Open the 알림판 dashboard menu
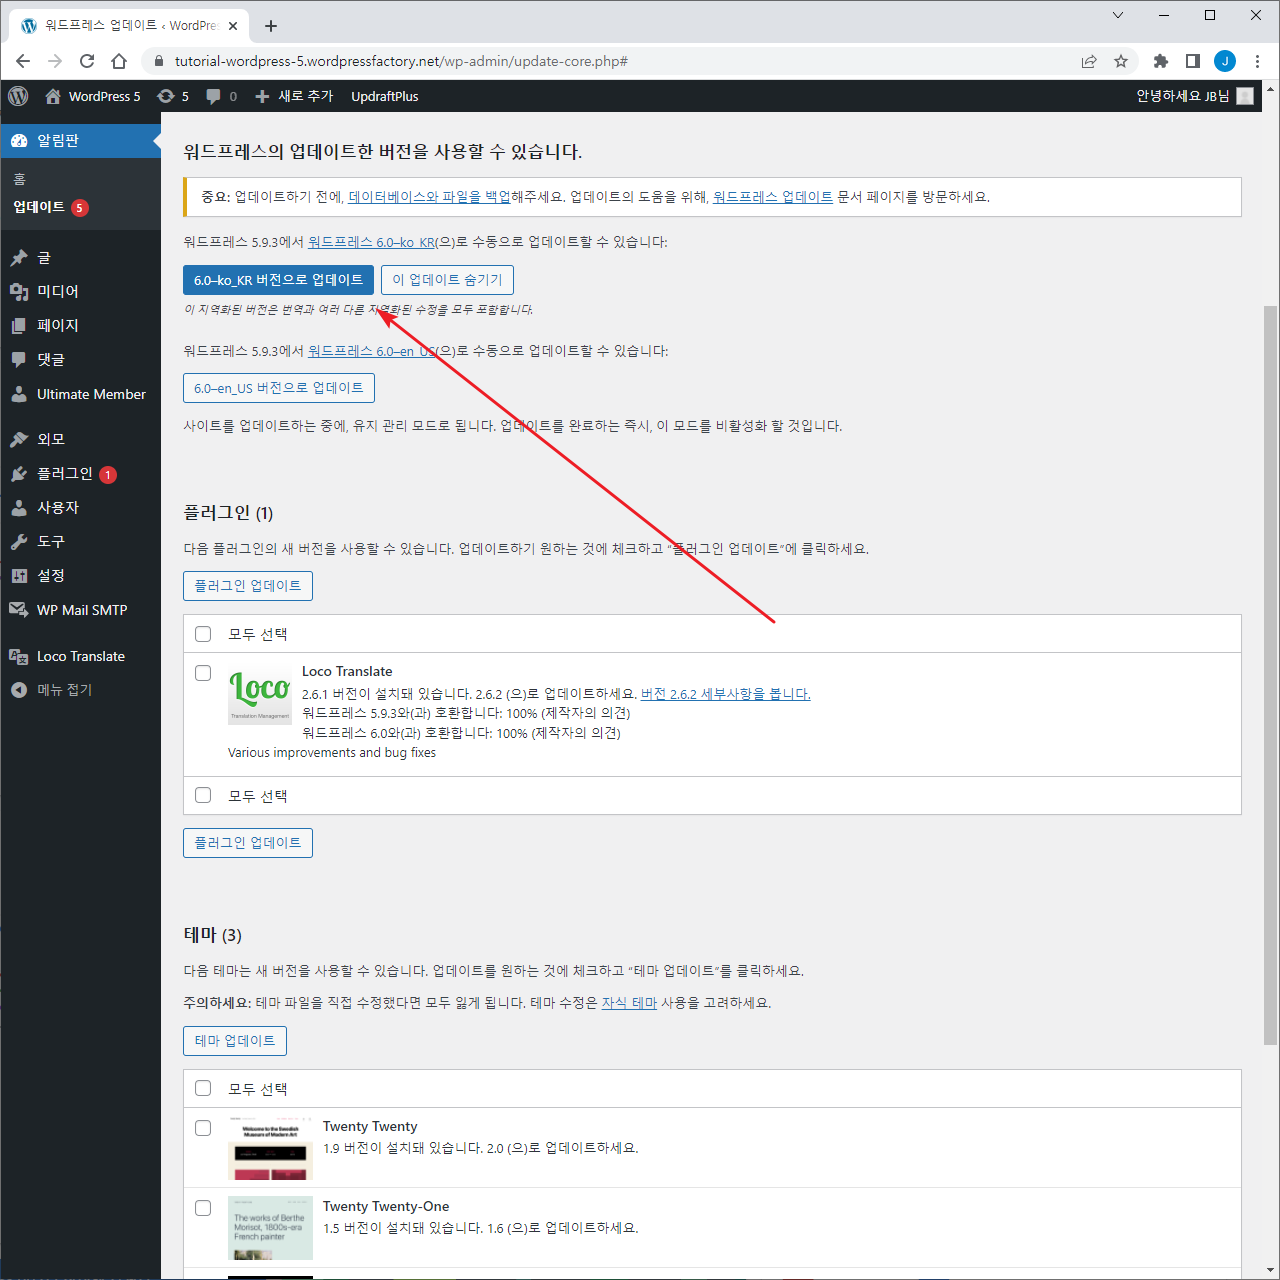The height and width of the screenshot is (1280, 1280). 80,141
